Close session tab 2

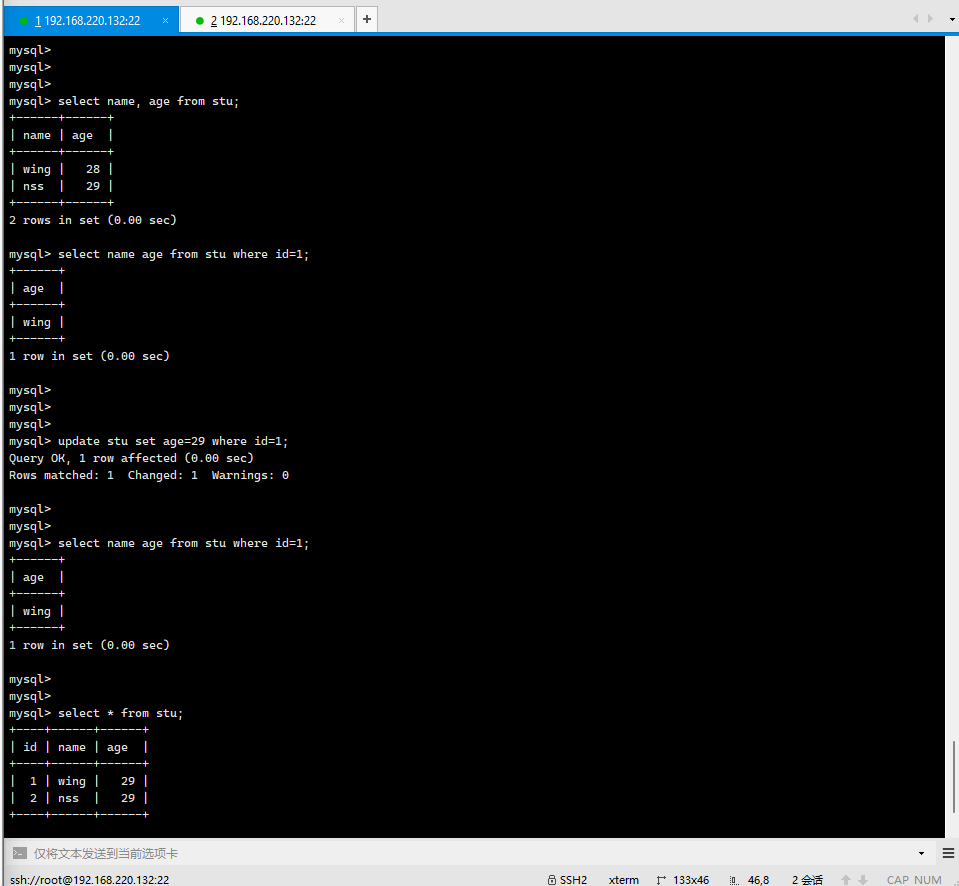[341, 20]
